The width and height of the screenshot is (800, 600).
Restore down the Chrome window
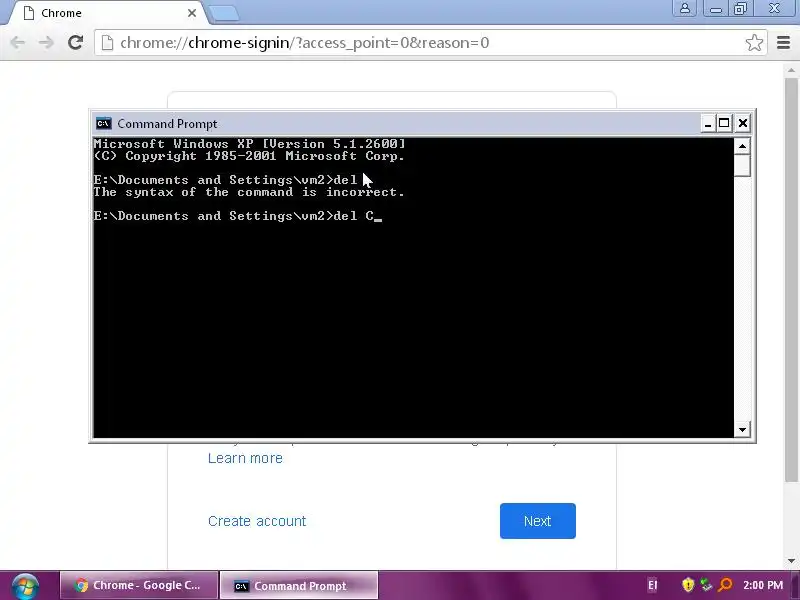[740, 9]
